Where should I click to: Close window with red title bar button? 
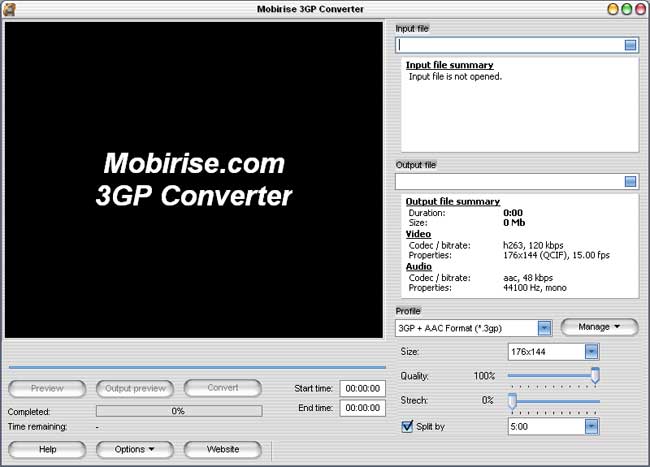[x=640, y=9]
